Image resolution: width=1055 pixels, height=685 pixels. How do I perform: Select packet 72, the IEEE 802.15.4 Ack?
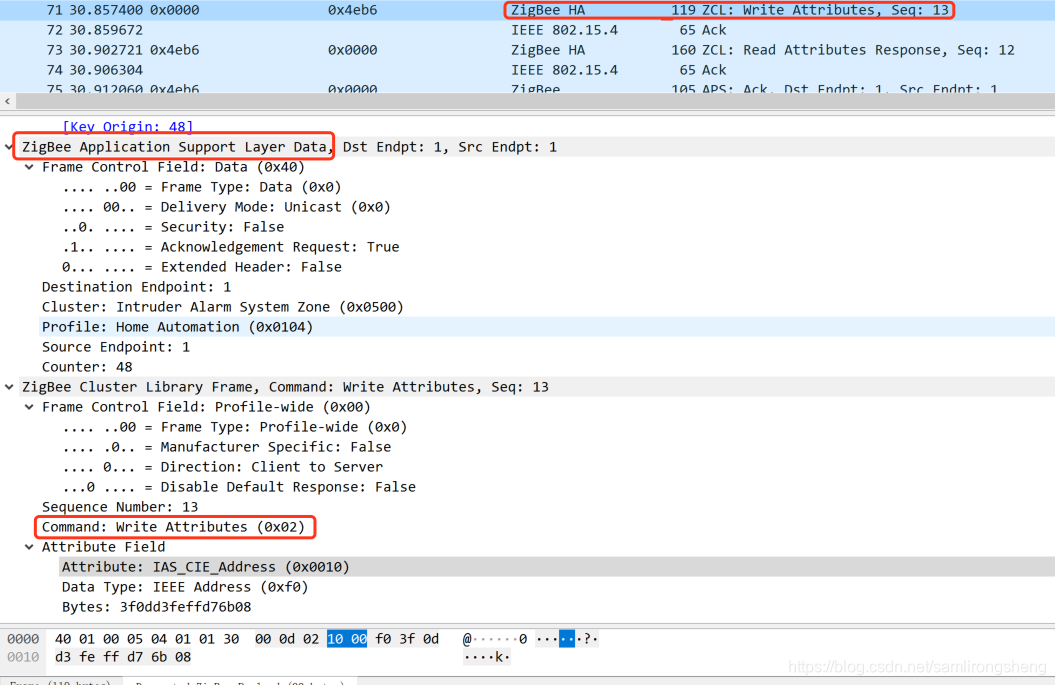(x=300, y=29)
